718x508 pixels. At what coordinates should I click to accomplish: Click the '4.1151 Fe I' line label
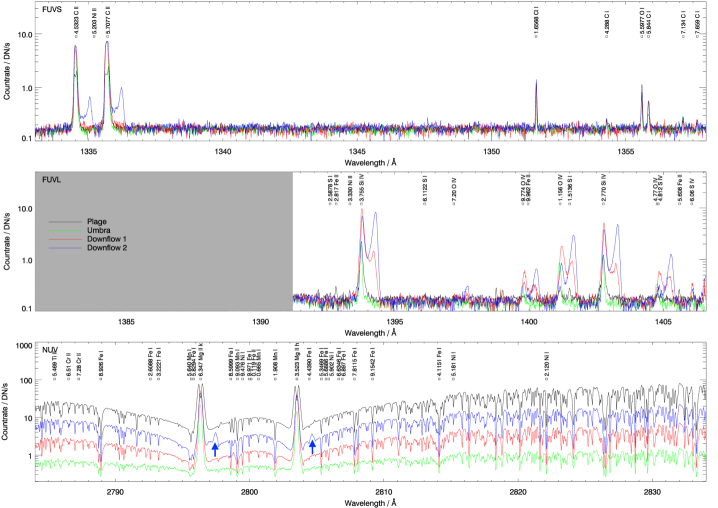coord(440,364)
